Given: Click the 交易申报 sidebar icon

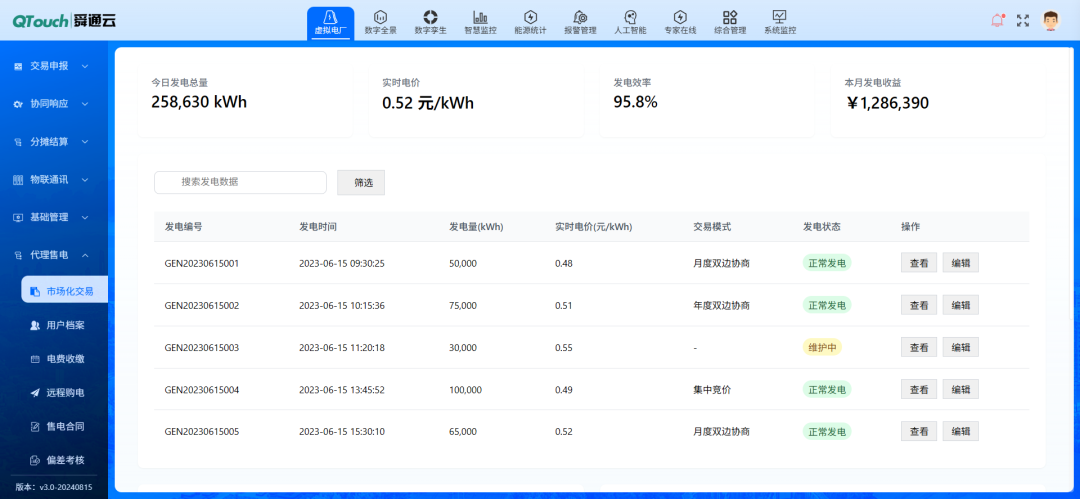Looking at the screenshot, I should click(x=18, y=66).
